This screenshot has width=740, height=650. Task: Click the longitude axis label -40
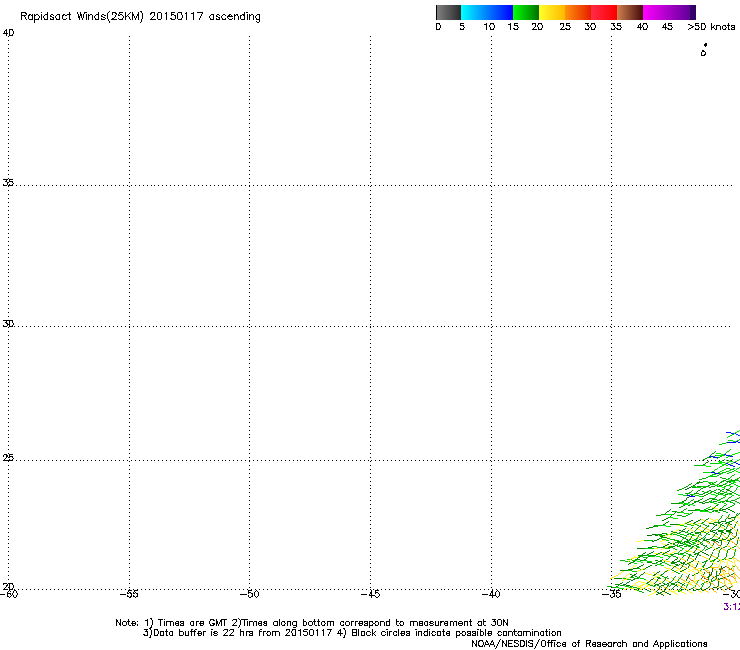pos(491,594)
